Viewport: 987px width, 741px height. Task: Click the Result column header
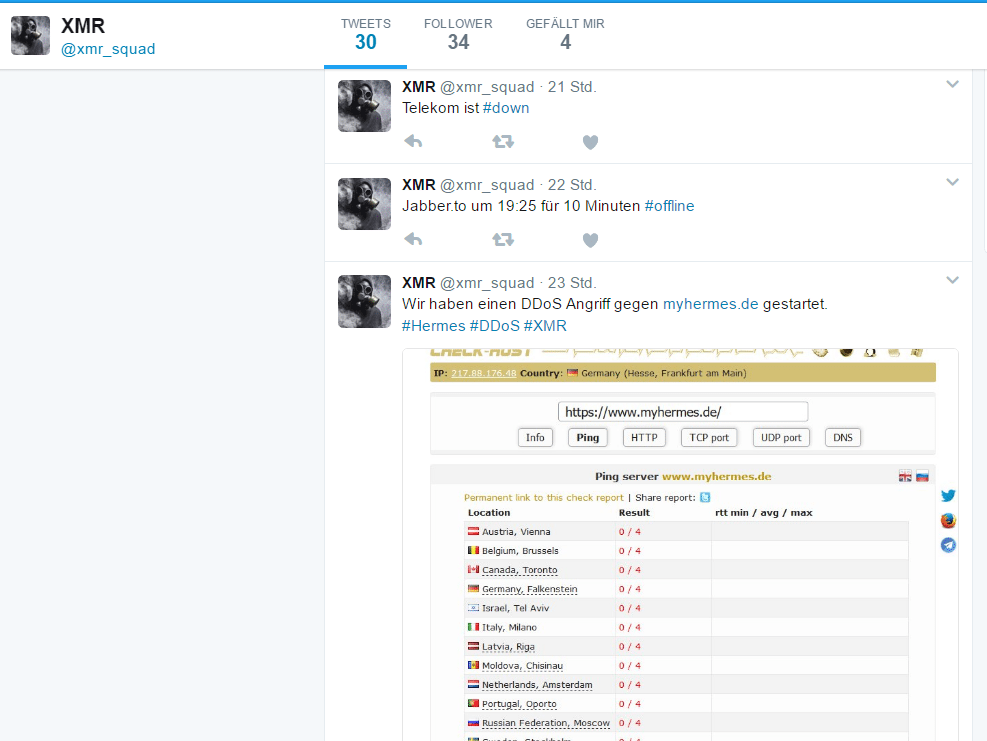coord(634,512)
